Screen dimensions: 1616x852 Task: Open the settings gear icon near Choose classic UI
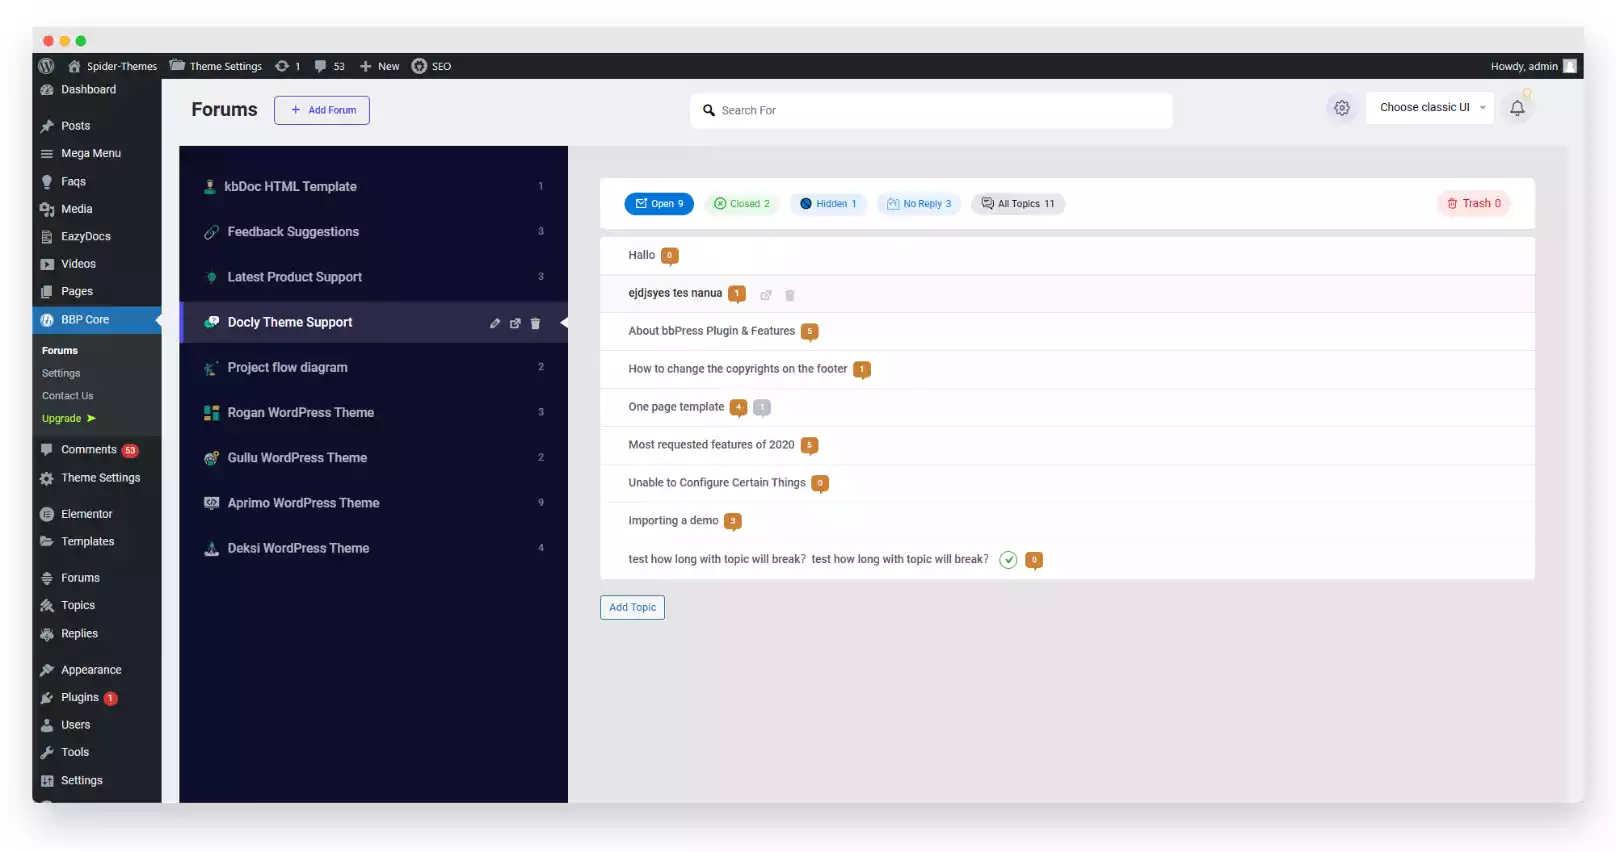(1342, 108)
